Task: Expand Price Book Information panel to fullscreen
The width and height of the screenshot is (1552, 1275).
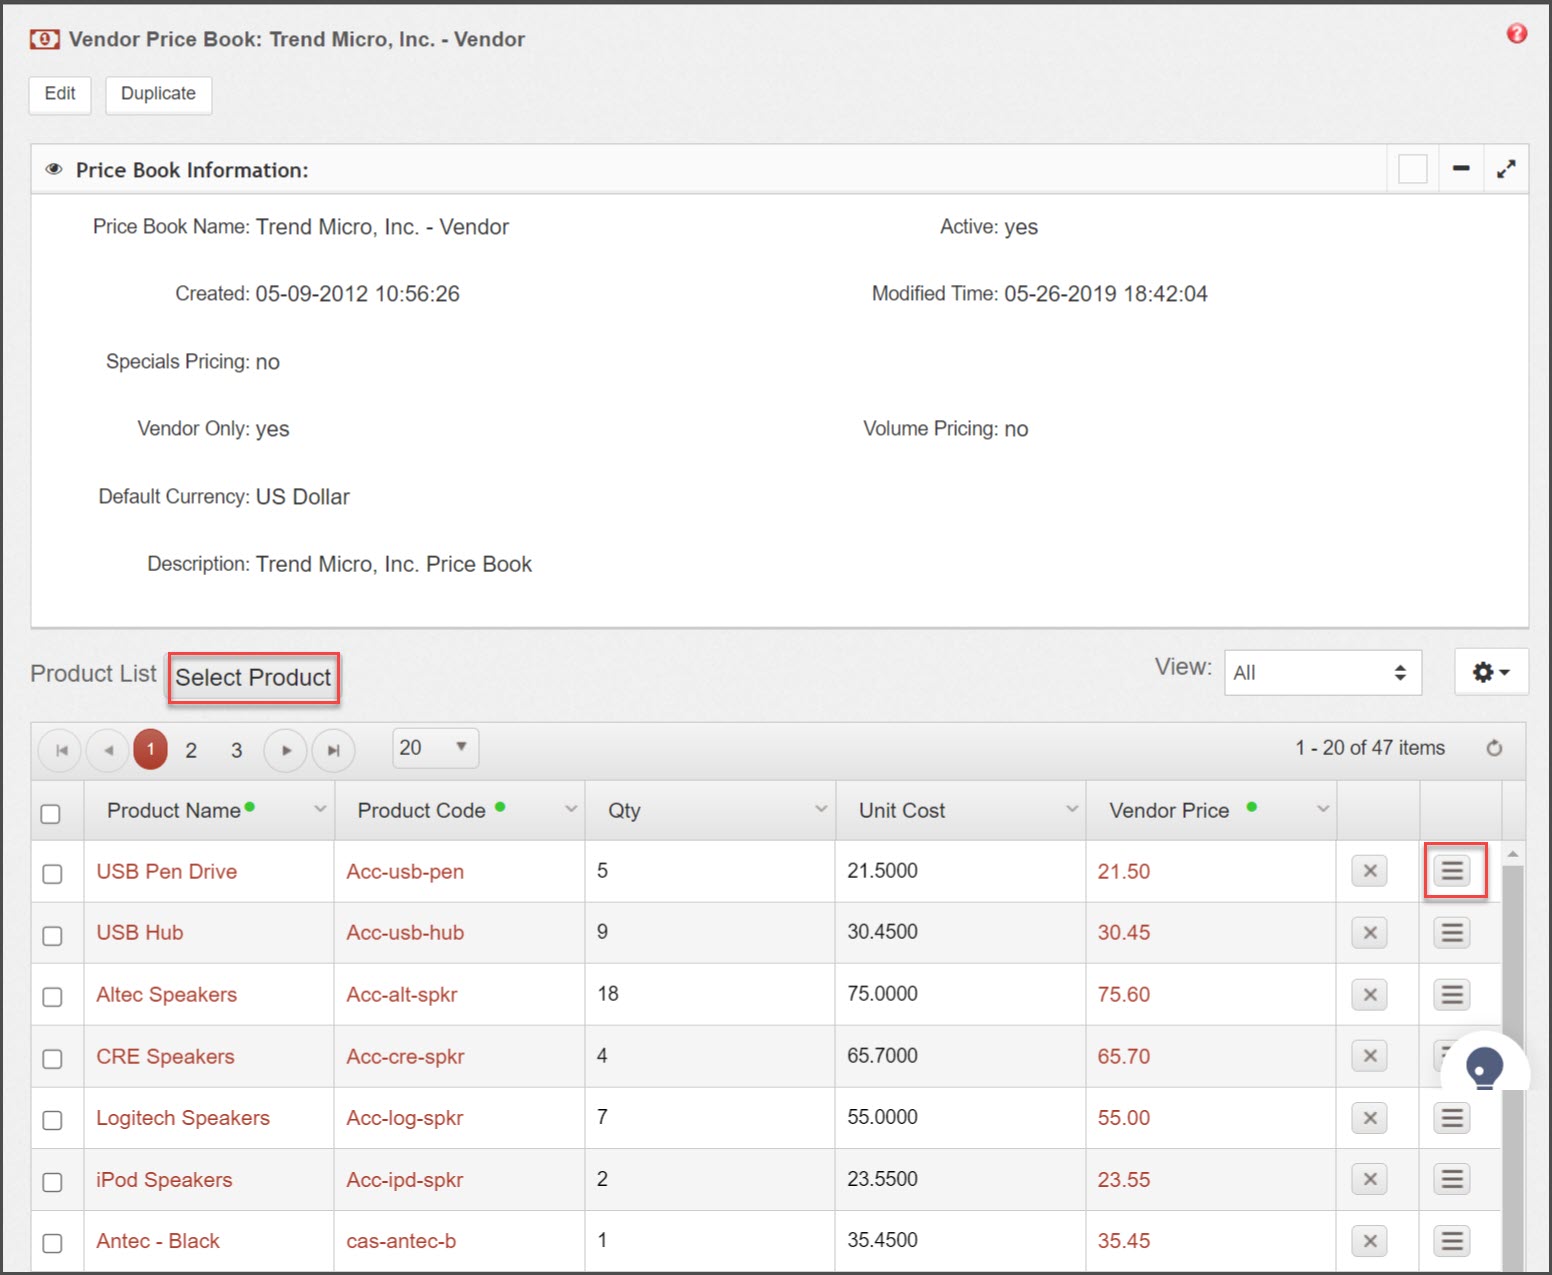Action: (x=1506, y=169)
